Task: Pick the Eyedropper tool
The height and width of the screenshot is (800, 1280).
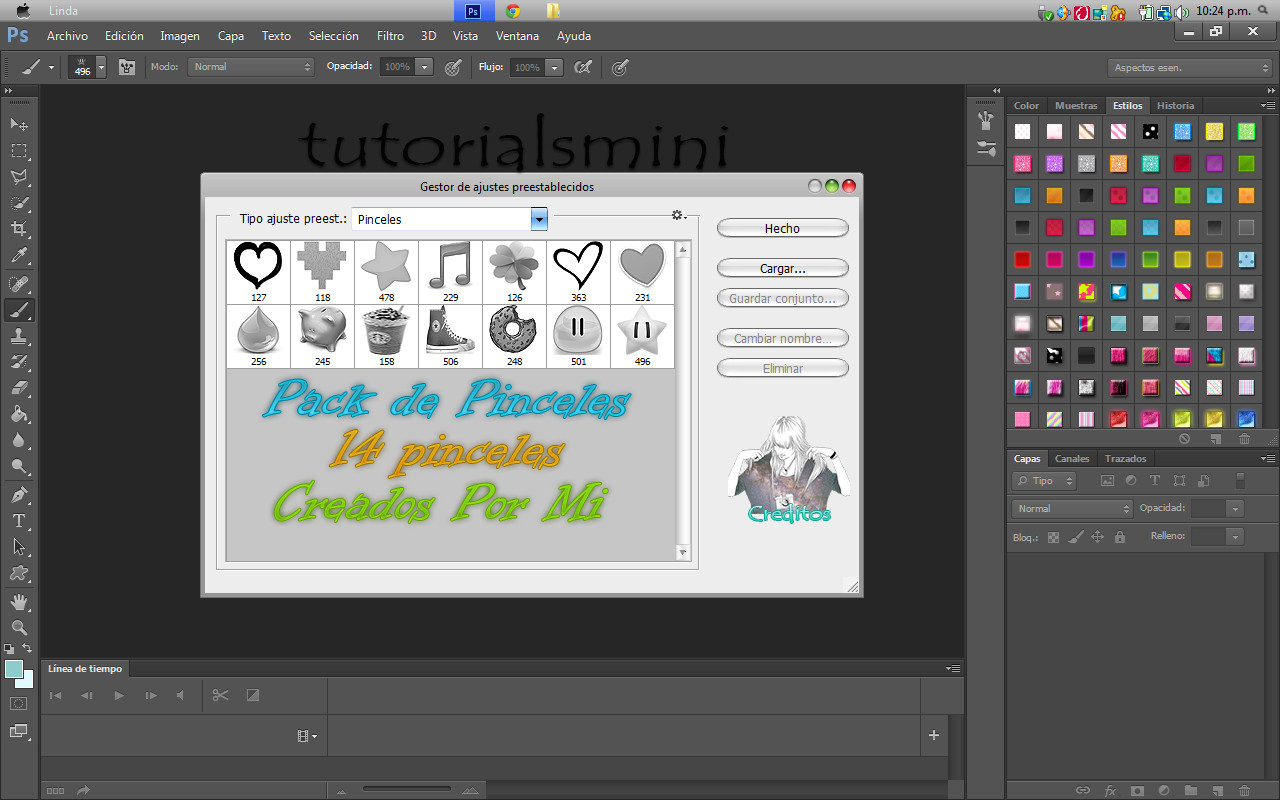Action: click(19, 256)
